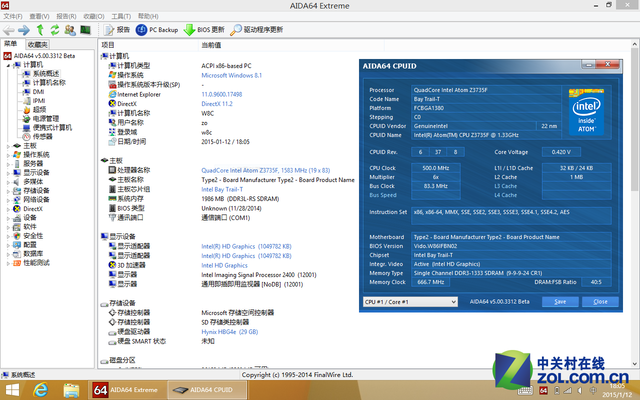Open the Intel HD Graphics 3D accelerator link
640x400 pixels.
(224, 265)
